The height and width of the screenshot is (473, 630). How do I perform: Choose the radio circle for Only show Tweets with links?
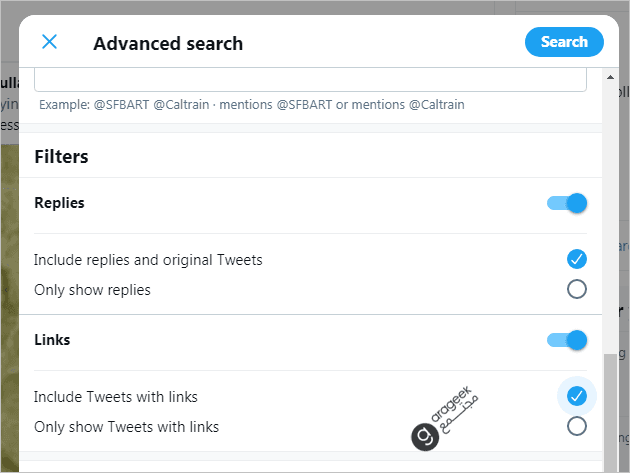pos(577,426)
